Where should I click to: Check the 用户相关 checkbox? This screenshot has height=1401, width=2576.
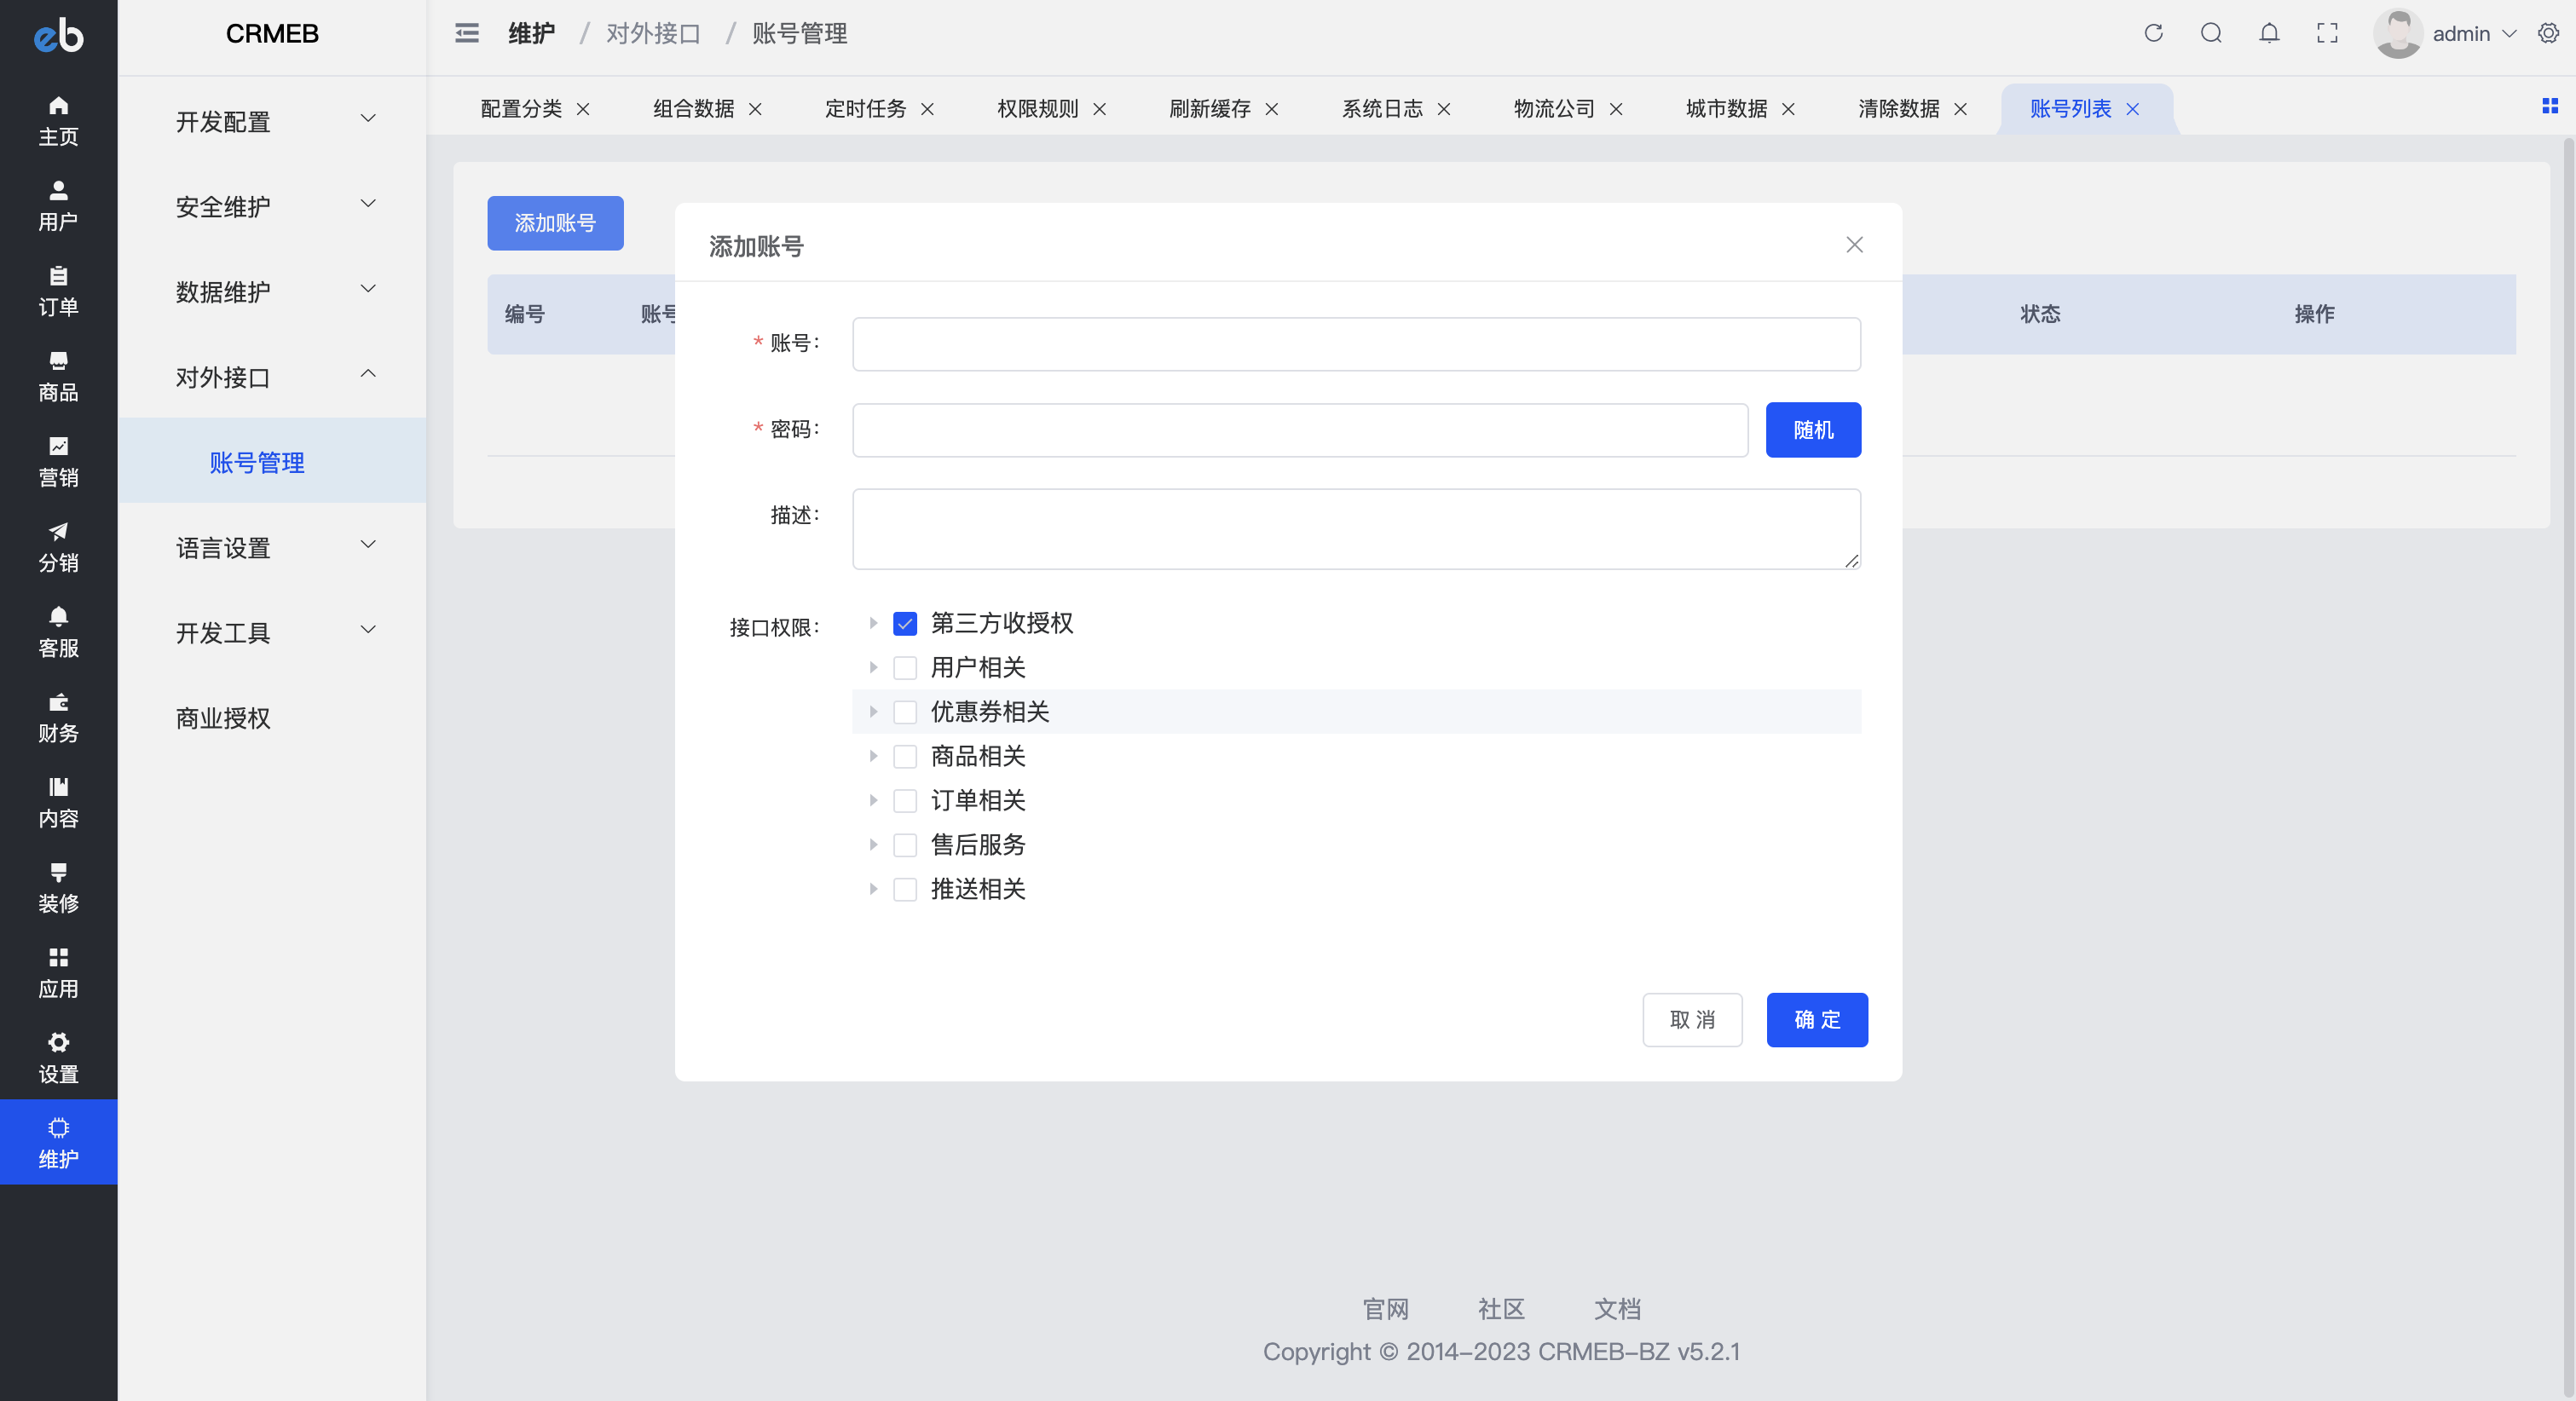tap(905, 667)
